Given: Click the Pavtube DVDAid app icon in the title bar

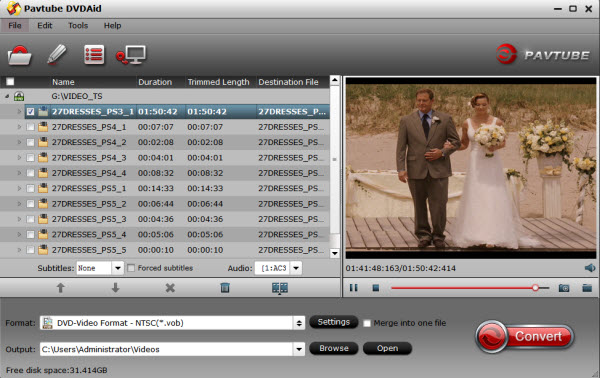Looking at the screenshot, I should (x=13, y=8).
